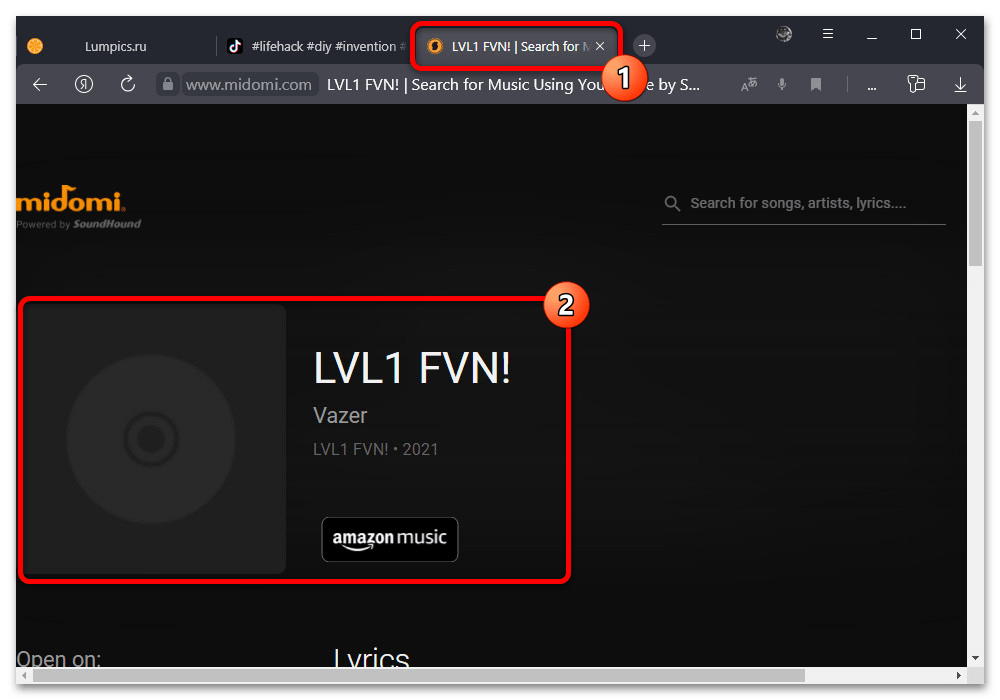The height and width of the screenshot is (700, 1000).
Task: Click the horizontal scrollbar right arrow
Action: pos(959,675)
